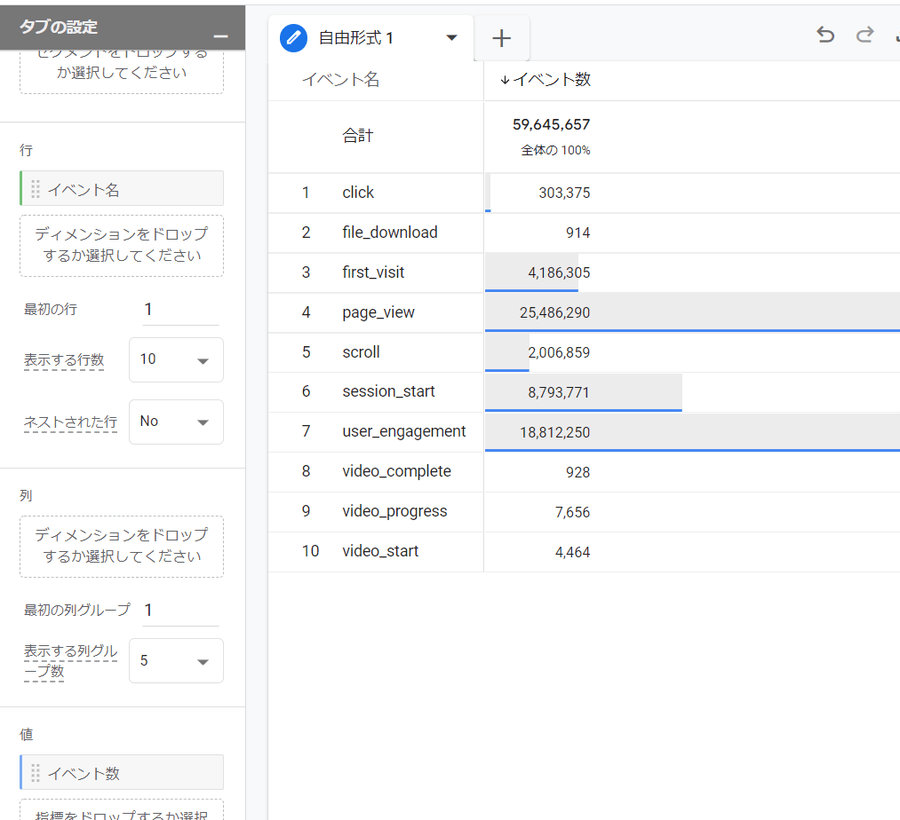
Task: Click the blue pencil edit icon
Action: point(293,38)
